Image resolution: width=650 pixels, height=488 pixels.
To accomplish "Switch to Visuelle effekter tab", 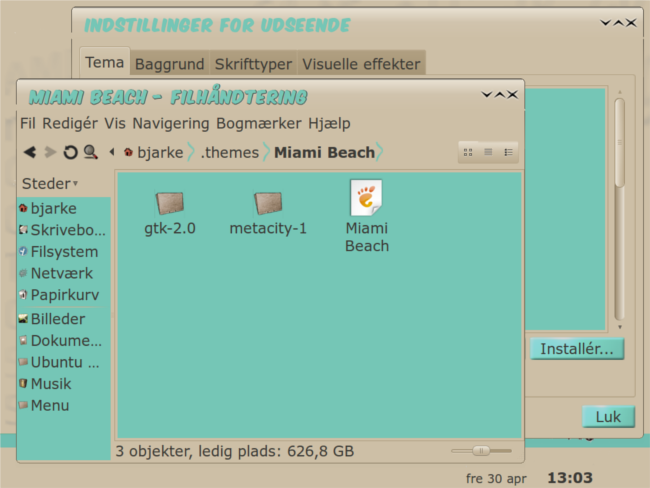I will [361, 64].
